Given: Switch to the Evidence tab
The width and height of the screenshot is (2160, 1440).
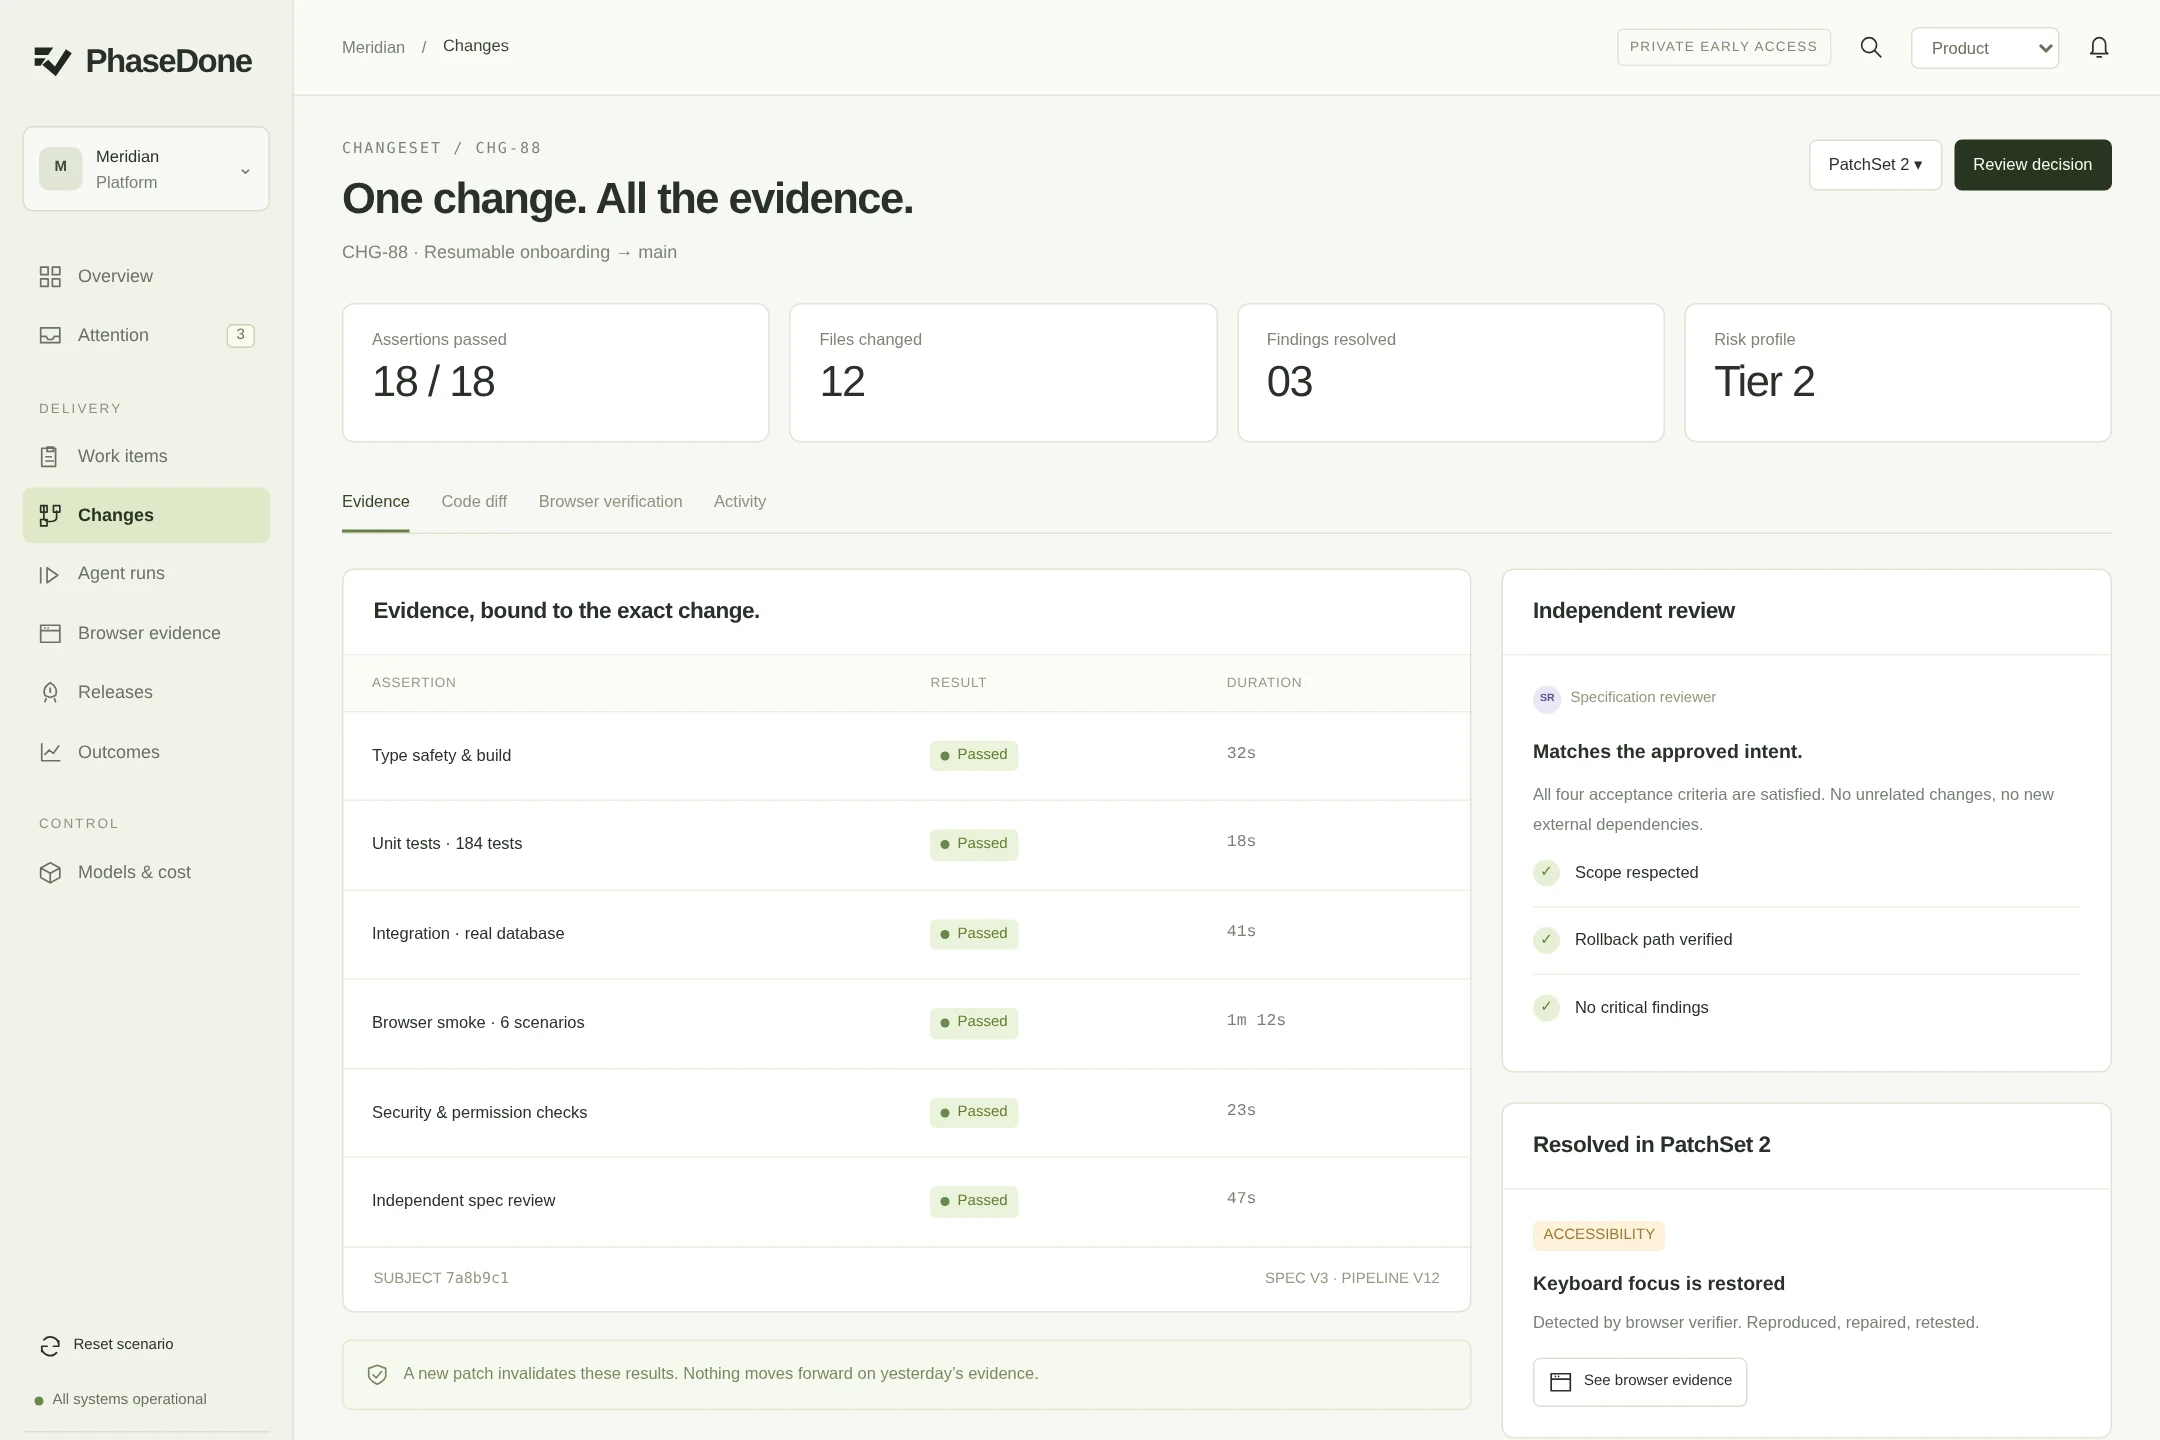Looking at the screenshot, I should [375, 502].
